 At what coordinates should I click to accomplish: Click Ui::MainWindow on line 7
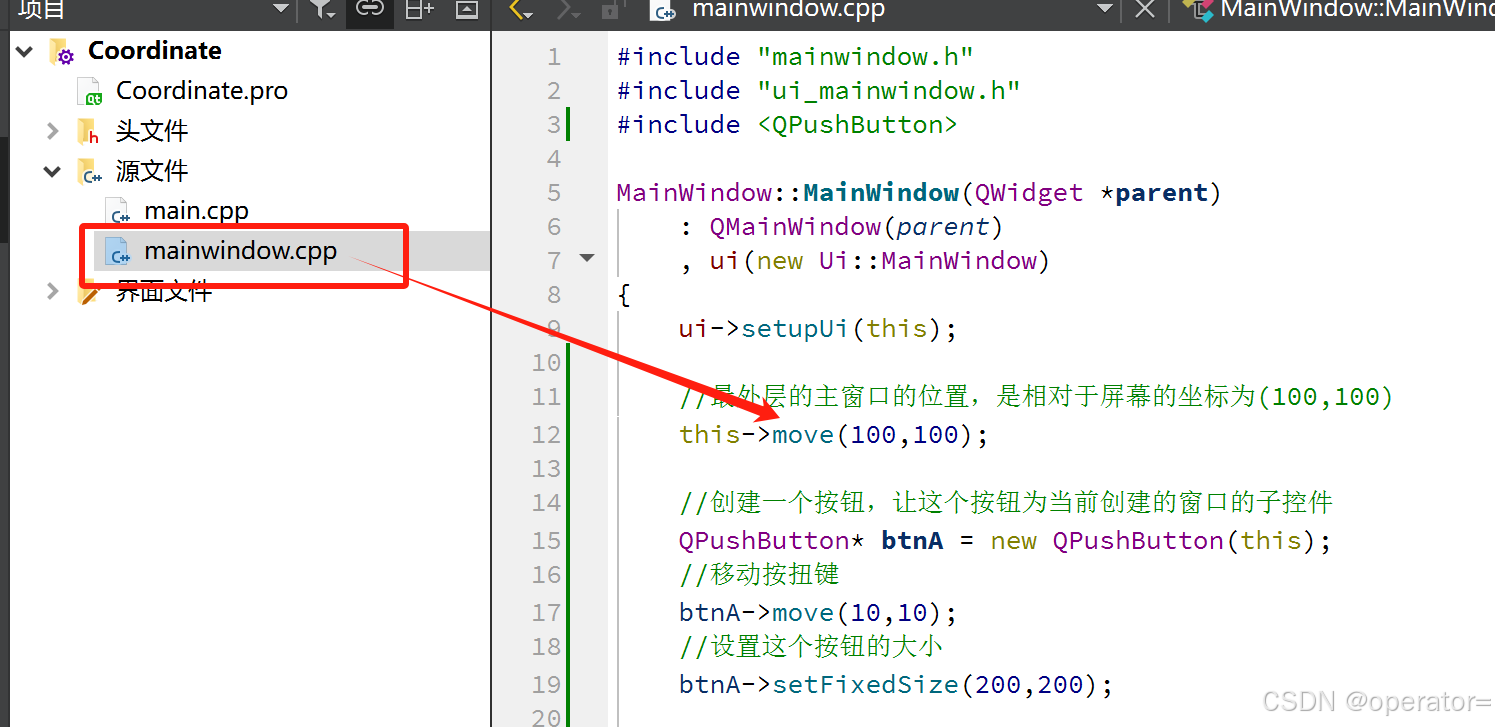tap(927, 261)
